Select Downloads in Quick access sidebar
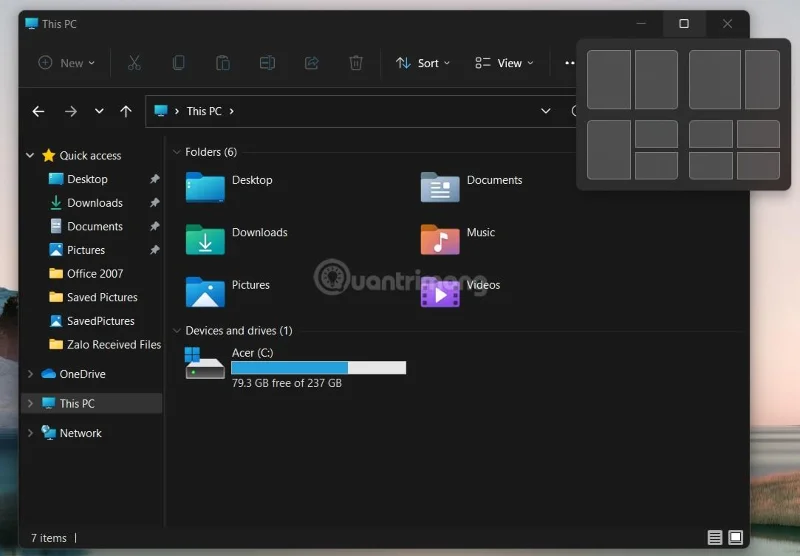 95,203
